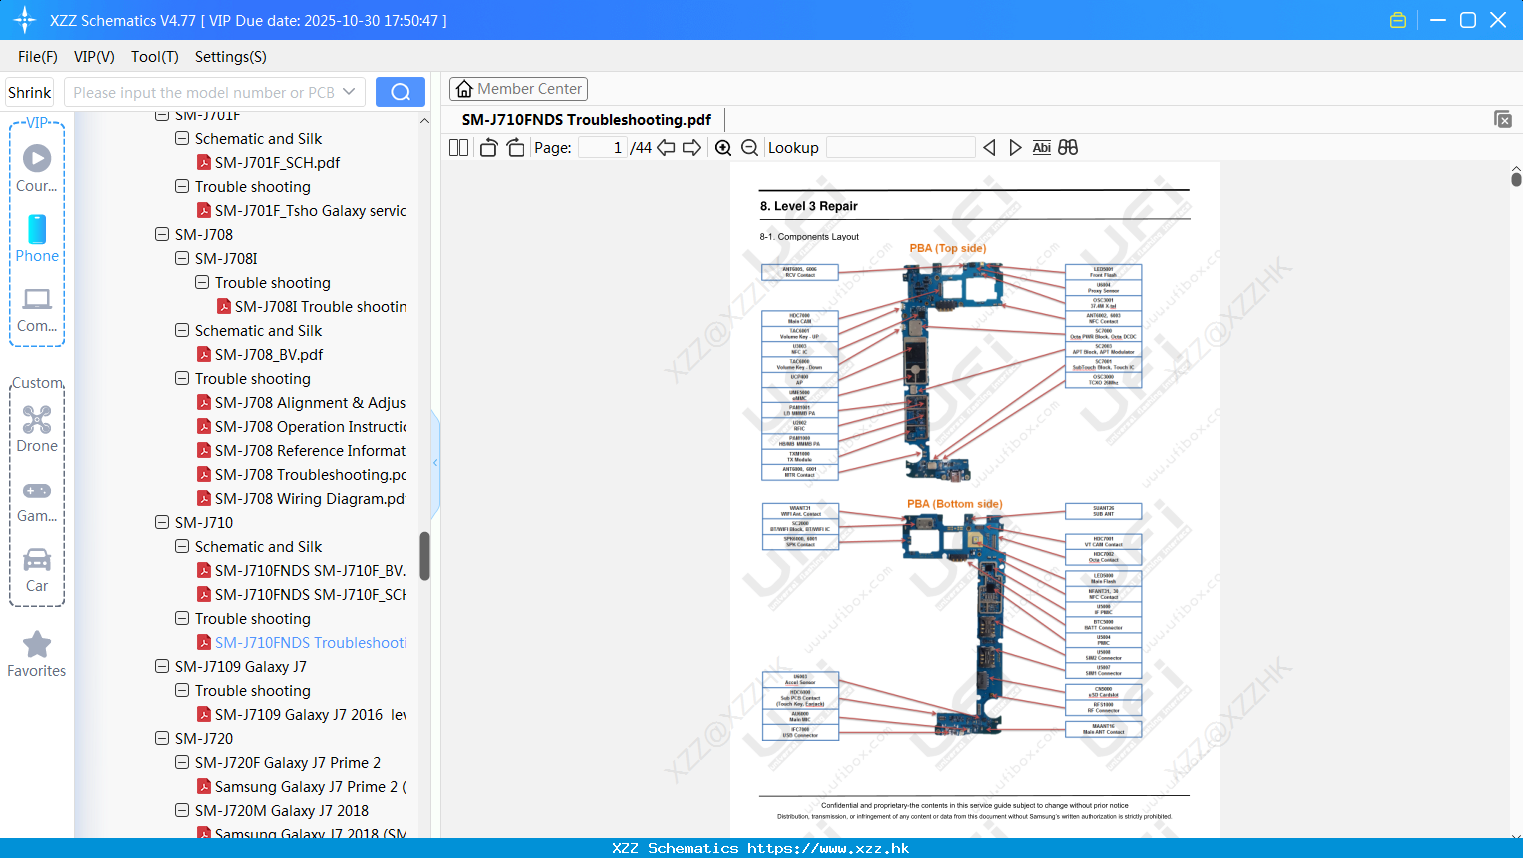Screen dimensions: 1523x858
Task: Click the blue search button
Action: click(x=400, y=92)
